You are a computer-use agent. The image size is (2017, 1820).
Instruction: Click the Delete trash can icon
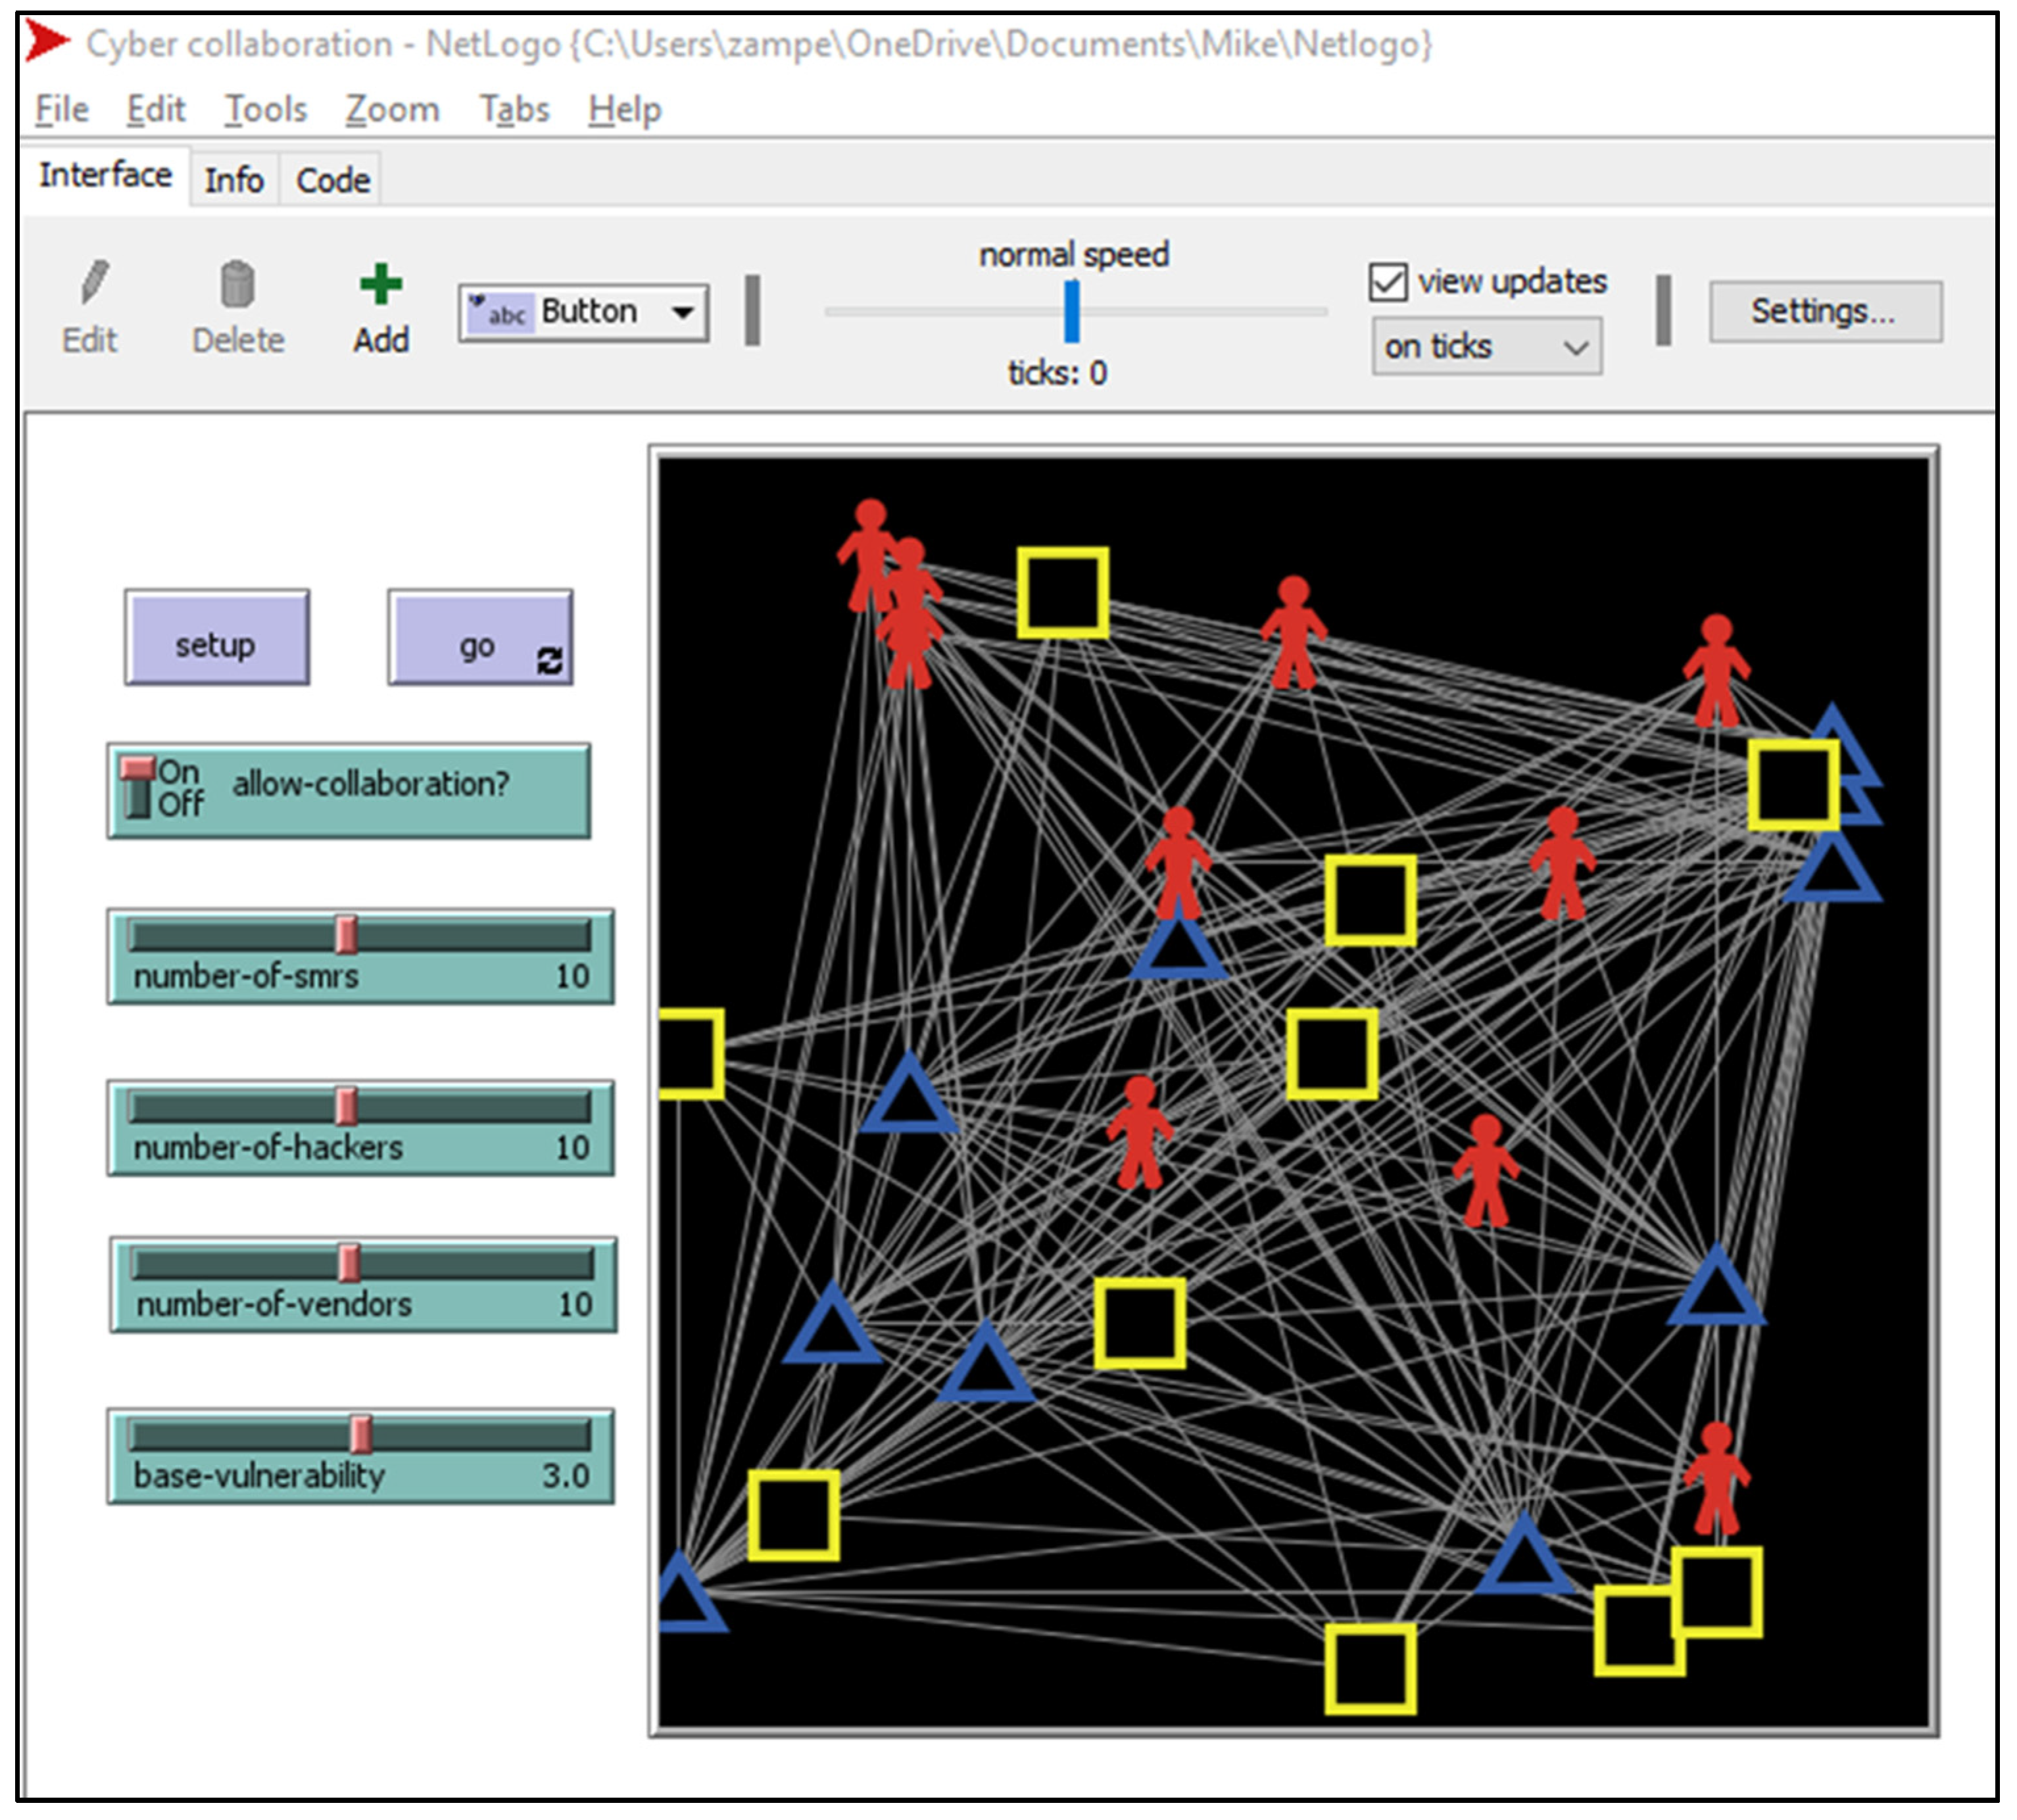237,284
